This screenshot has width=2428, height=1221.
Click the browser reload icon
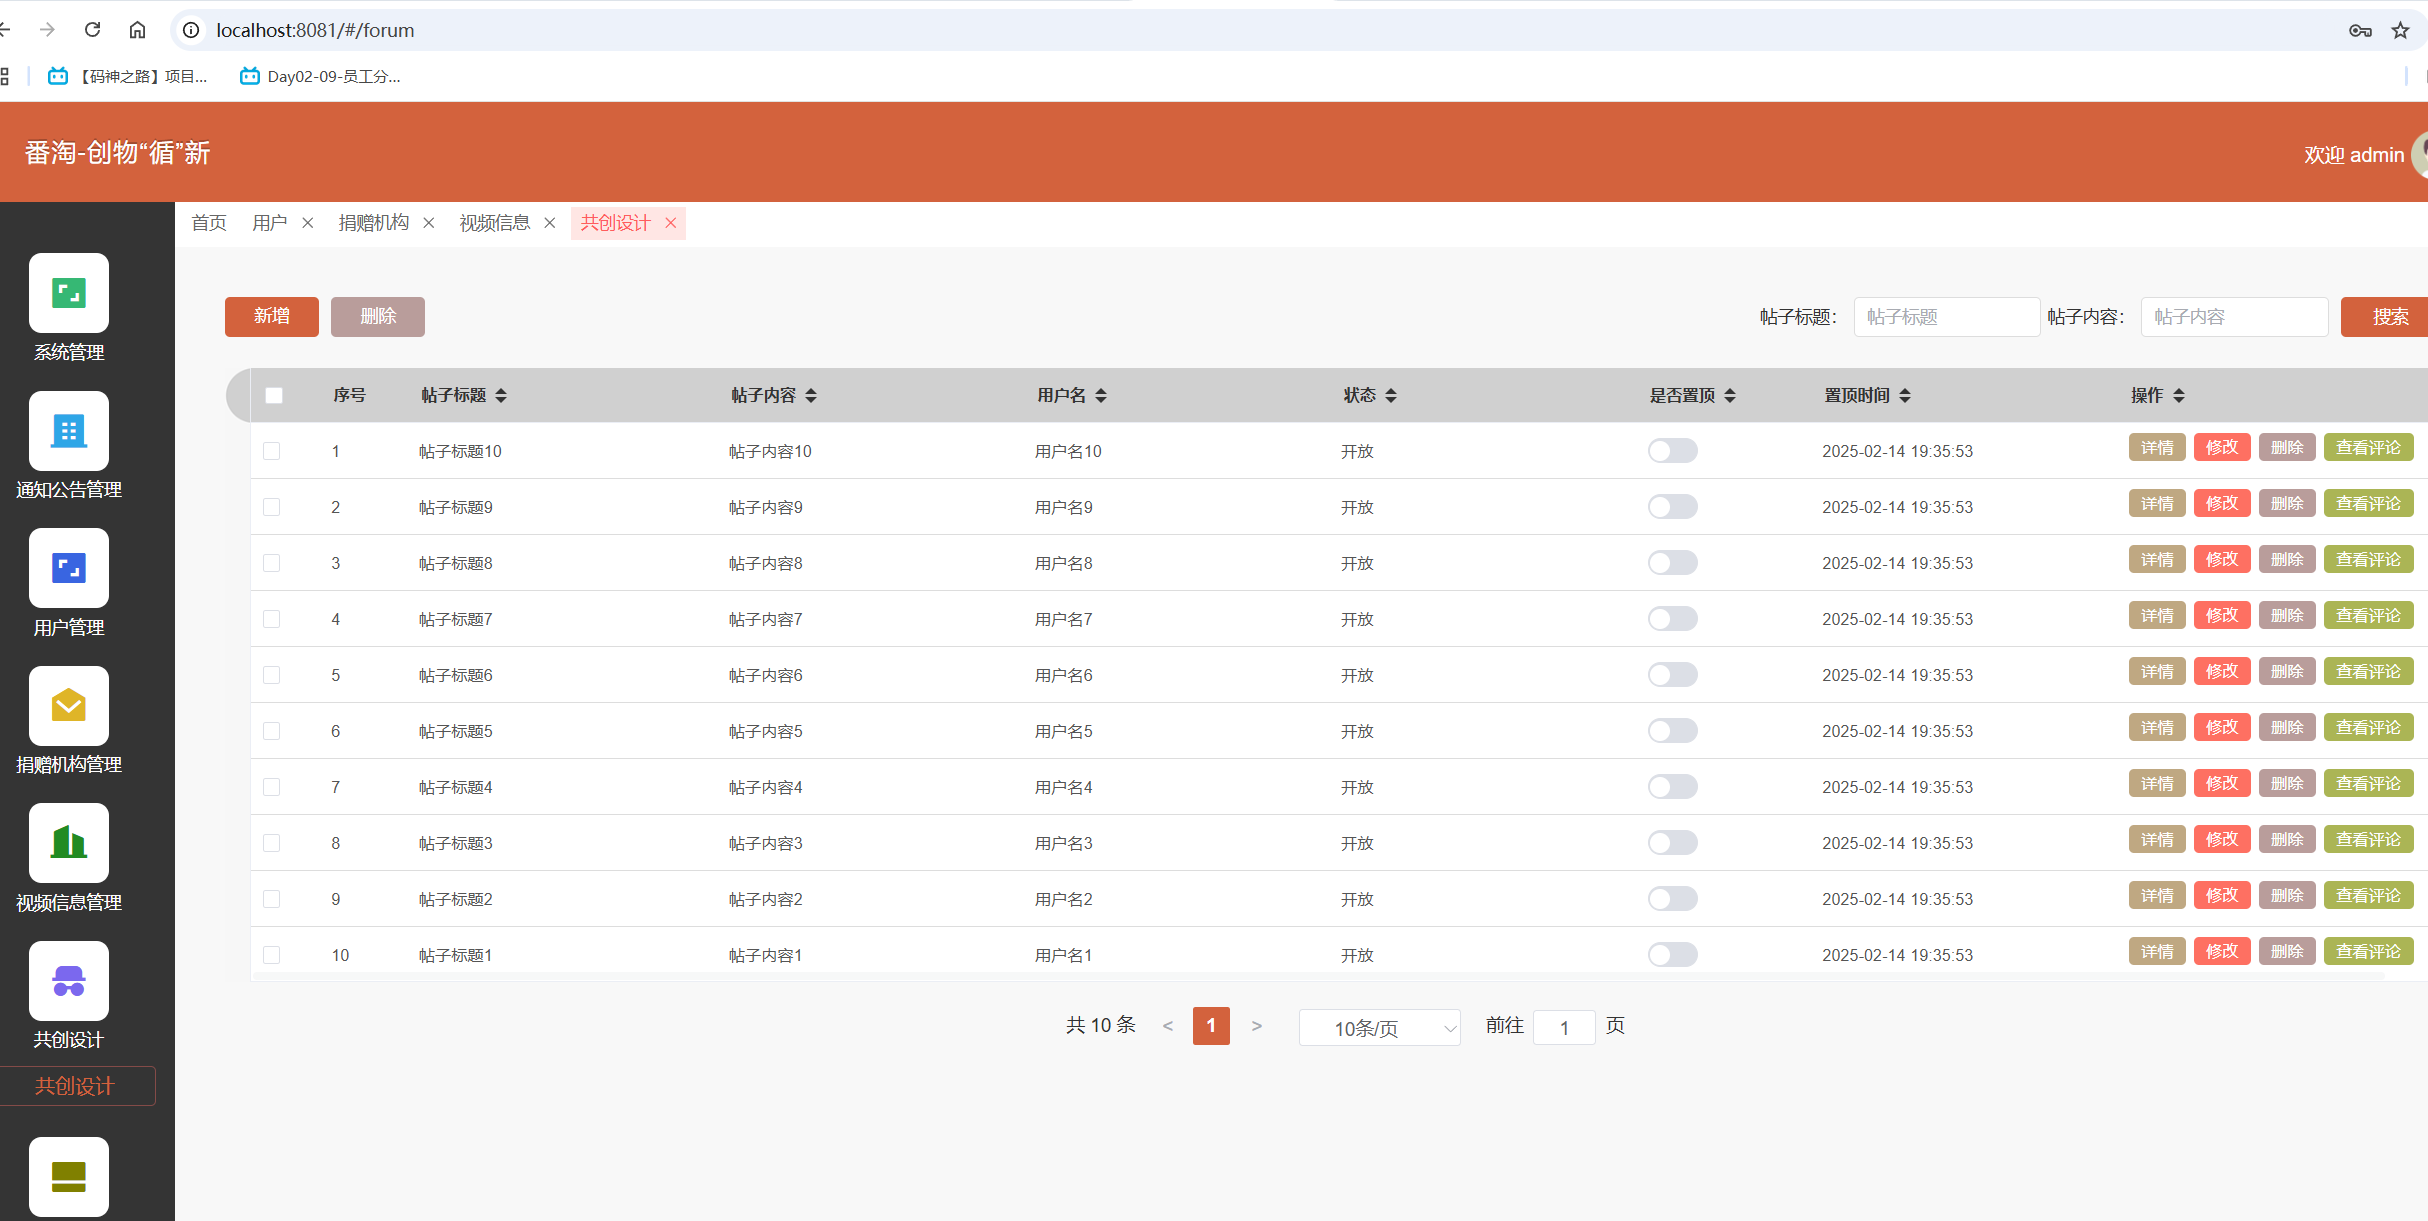pyautogui.click(x=93, y=30)
